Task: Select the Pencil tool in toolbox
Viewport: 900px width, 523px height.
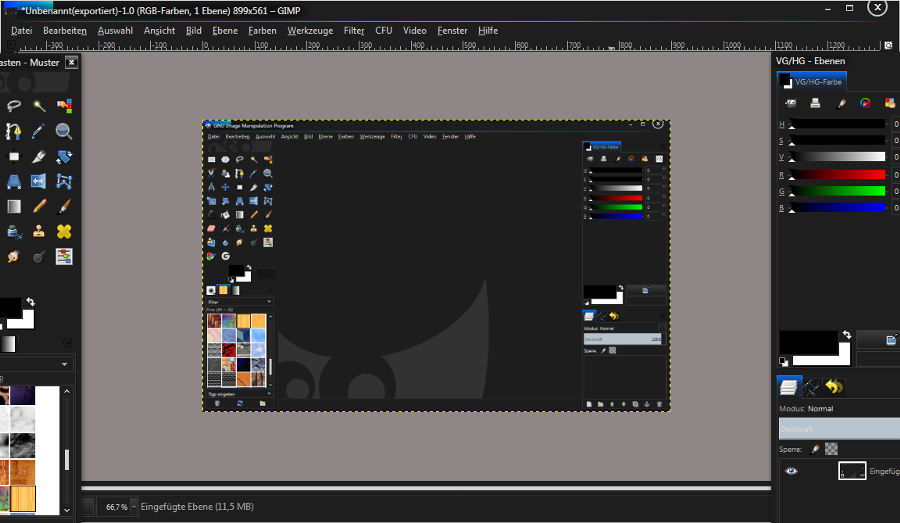Action: coord(40,206)
